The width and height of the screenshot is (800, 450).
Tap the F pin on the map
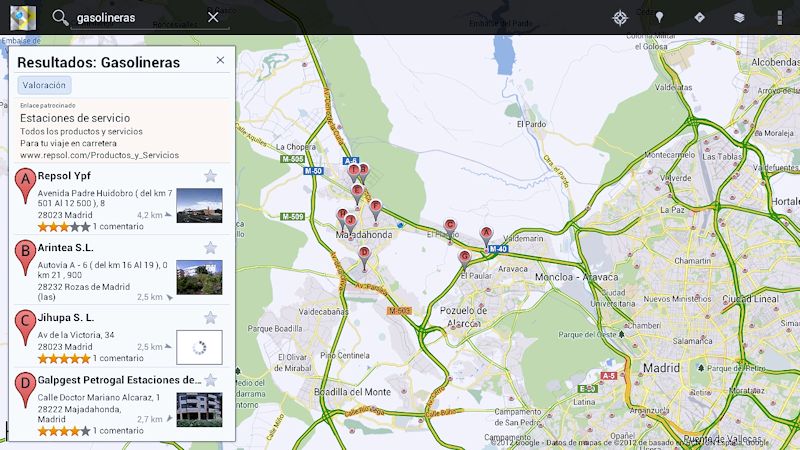tap(376, 210)
